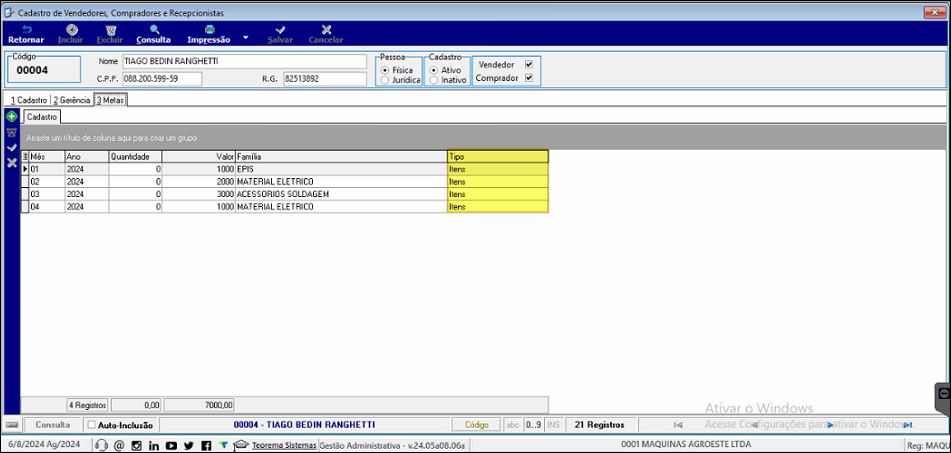Click the side panel handle at right edge
The height and width of the screenshot is (453, 951).
click(x=943, y=398)
